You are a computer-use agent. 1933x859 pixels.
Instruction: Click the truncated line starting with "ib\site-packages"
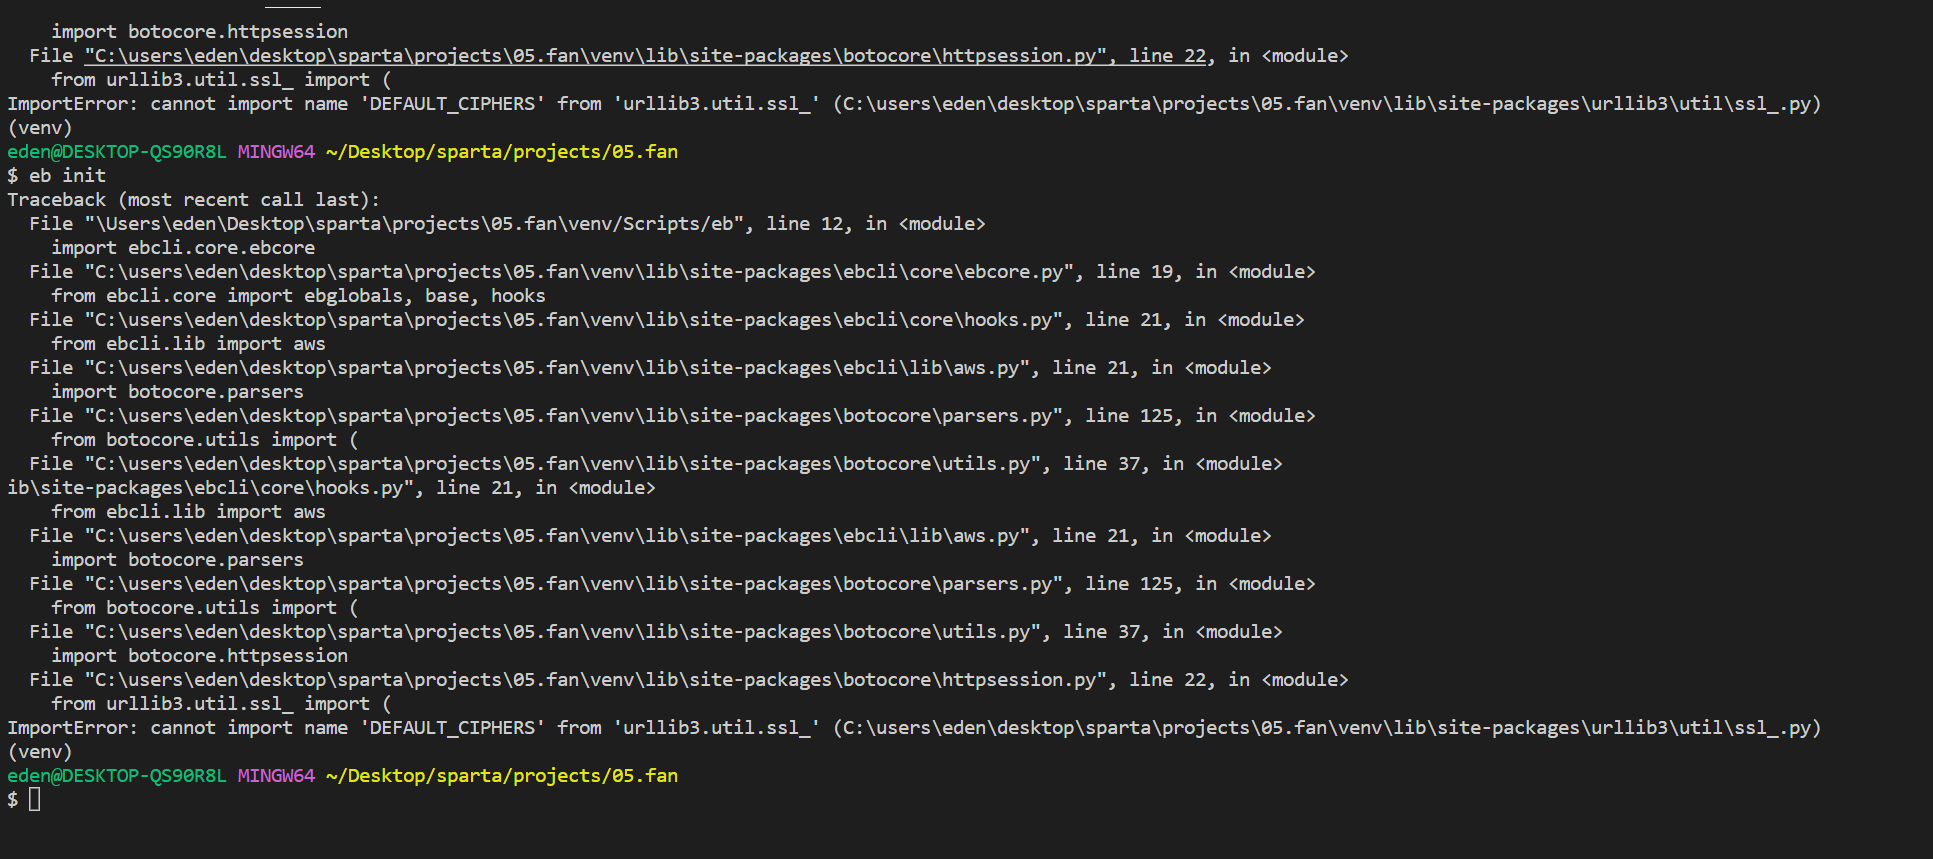click(331, 488)
